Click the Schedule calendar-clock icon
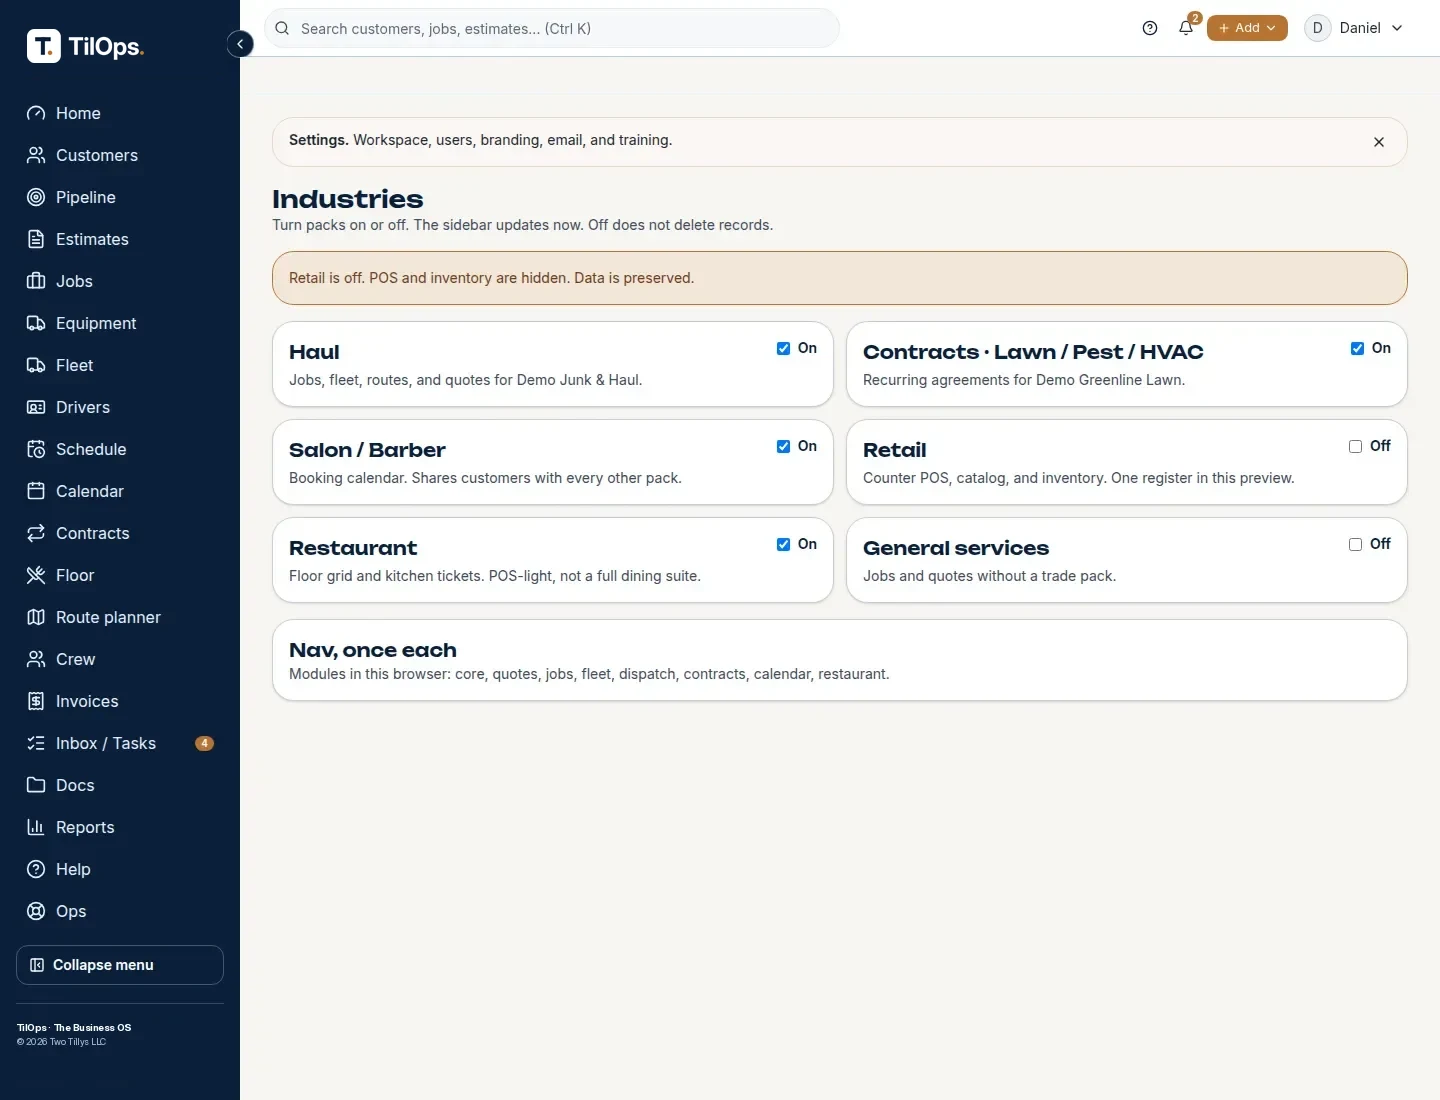The width and height of the screenshot is (1440, 1100). pyautogui.click(x=36, y=449)
